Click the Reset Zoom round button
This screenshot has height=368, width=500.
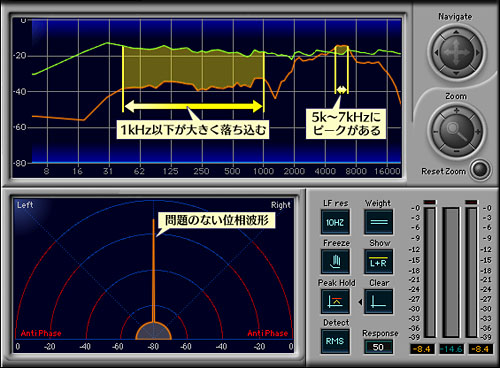[480, 169]
